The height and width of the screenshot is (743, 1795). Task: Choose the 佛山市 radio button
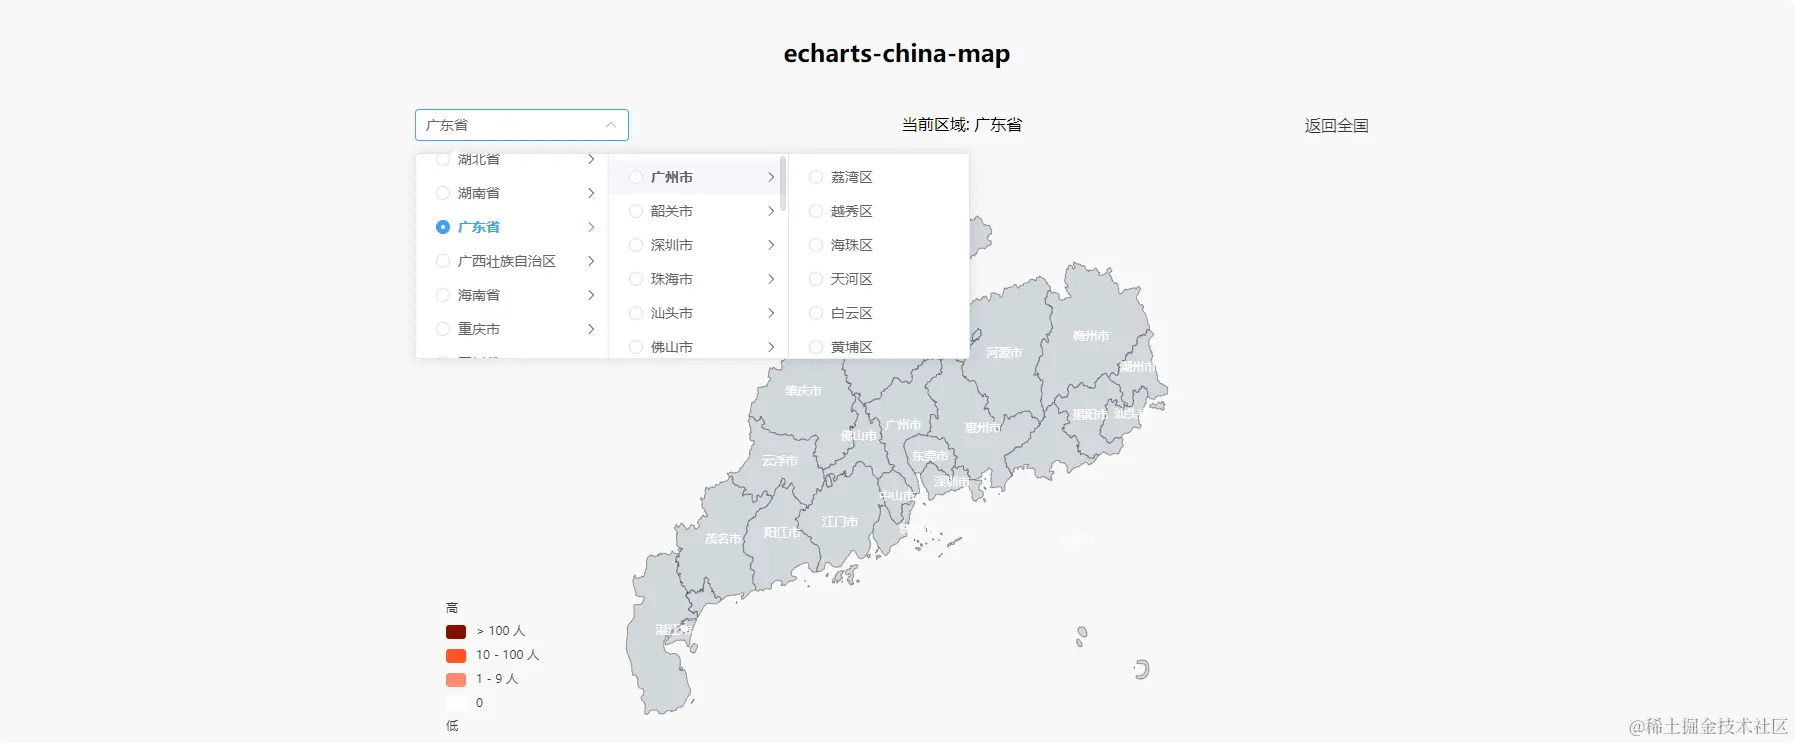click(636, 347)
